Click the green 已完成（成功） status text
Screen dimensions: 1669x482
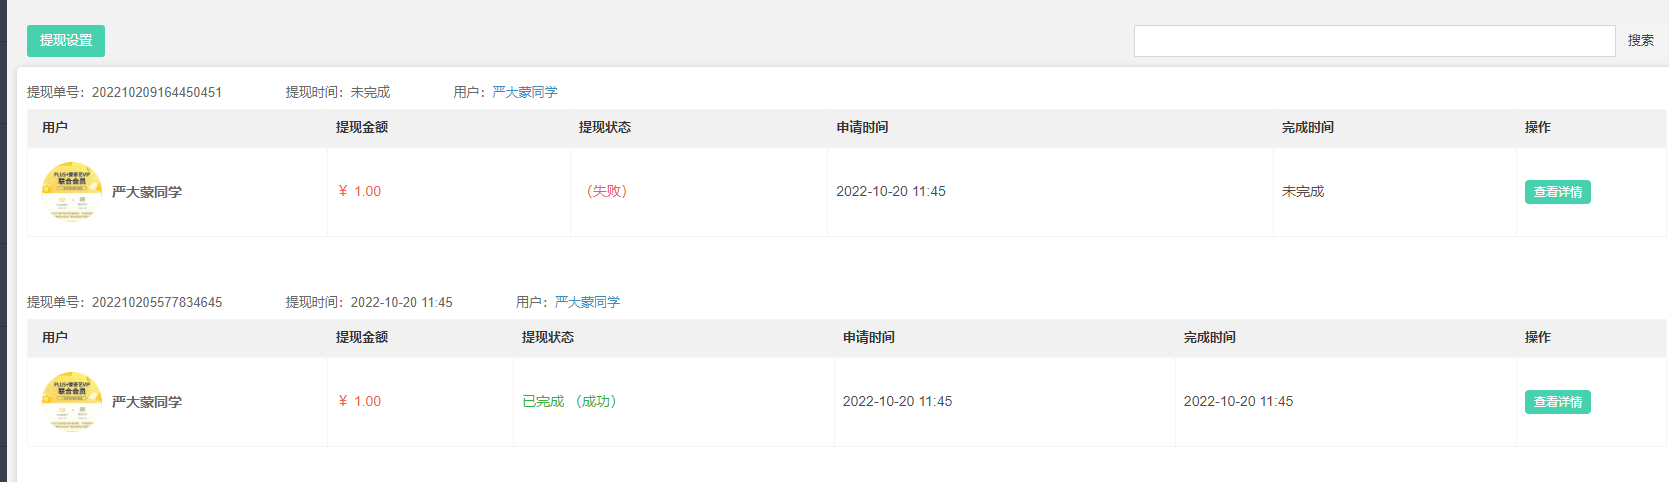[x=572, y=401]
